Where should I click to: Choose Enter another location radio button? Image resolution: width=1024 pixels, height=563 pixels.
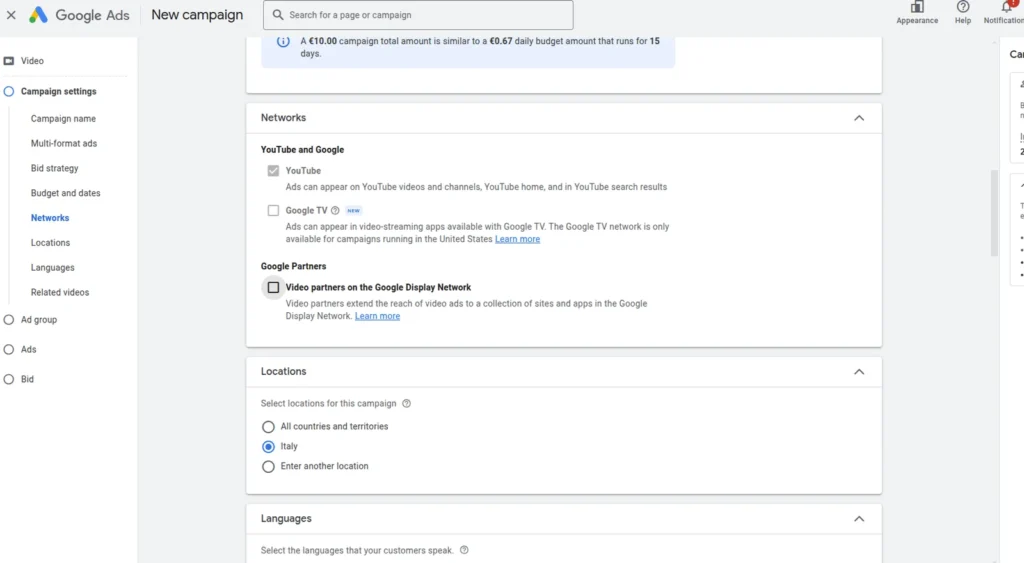268,467
